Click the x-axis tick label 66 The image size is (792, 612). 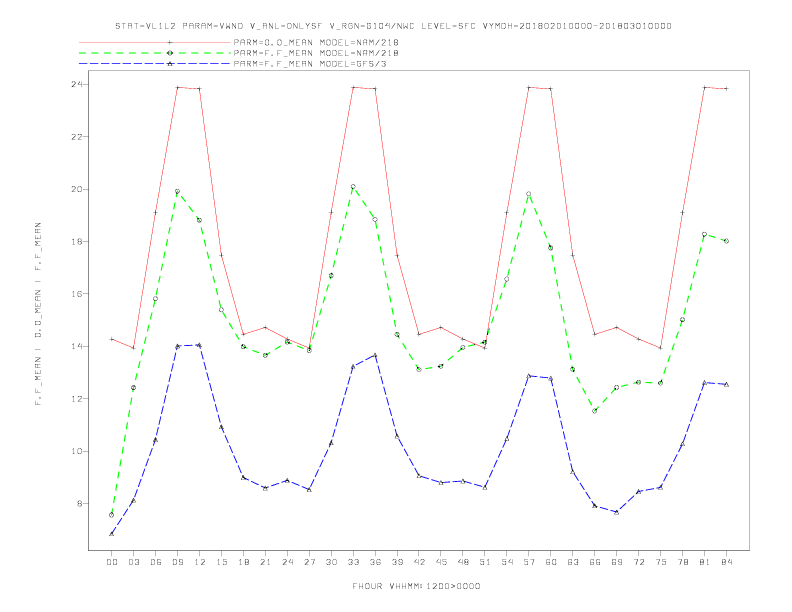(595, 562)
